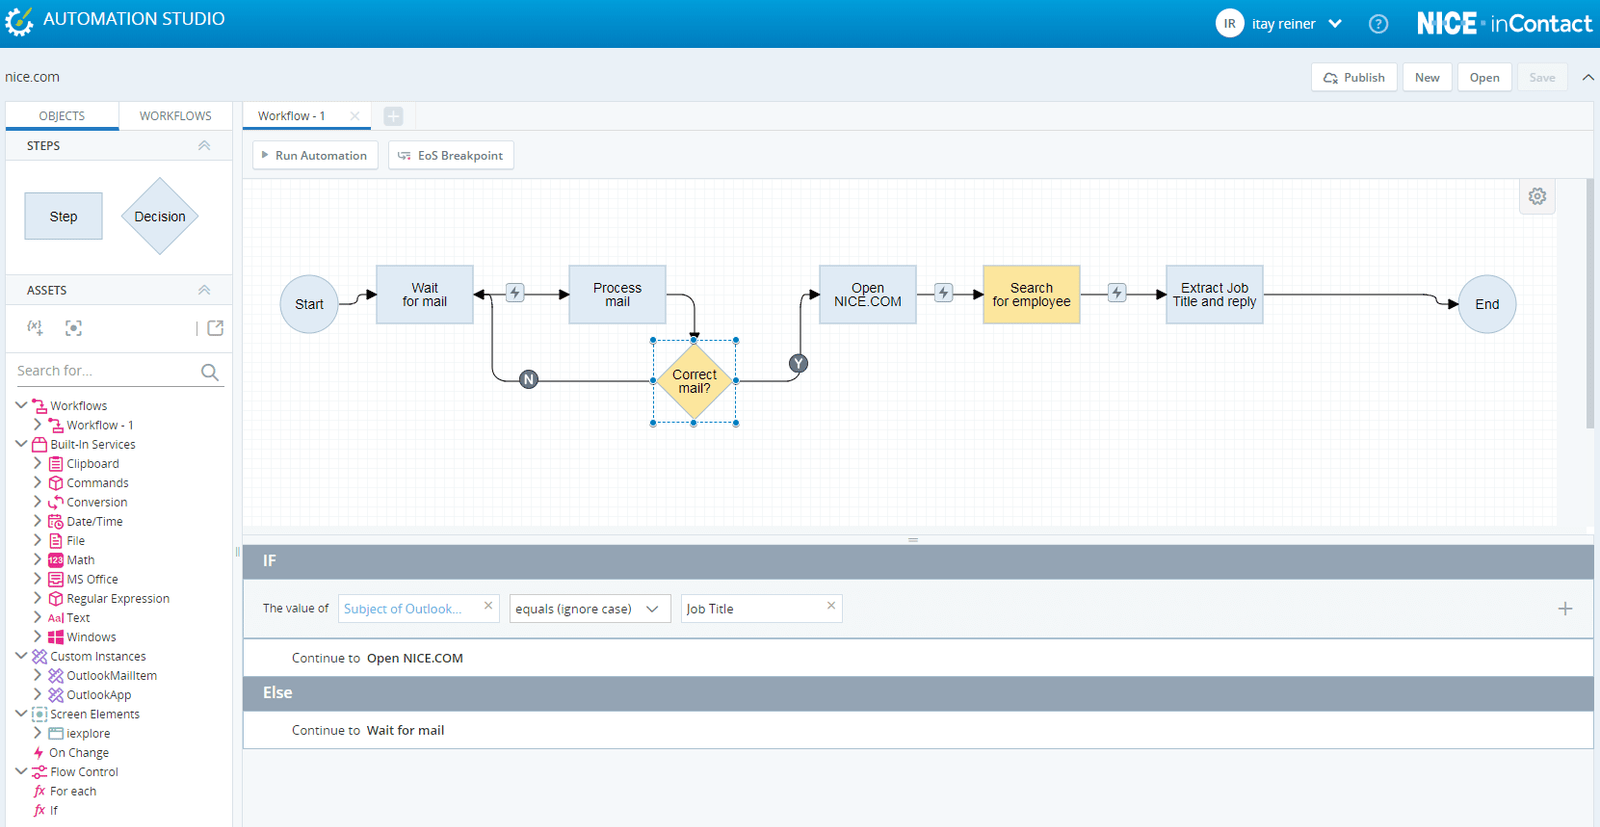Viewport: 1600px width, 827px height.
Task: Expand the iexplore screen element
Action: click(x=38, y=733)
